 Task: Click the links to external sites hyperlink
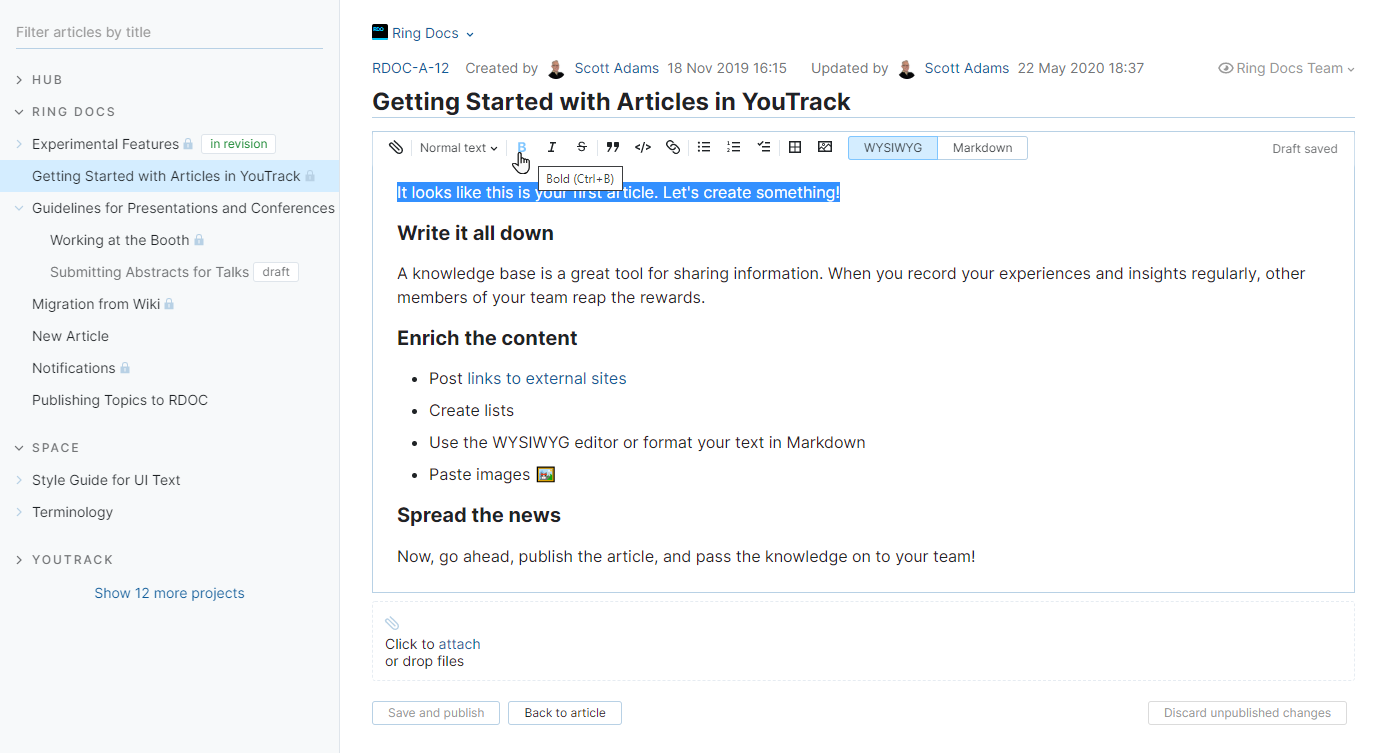pyautogui.click(x=547, y=379)
